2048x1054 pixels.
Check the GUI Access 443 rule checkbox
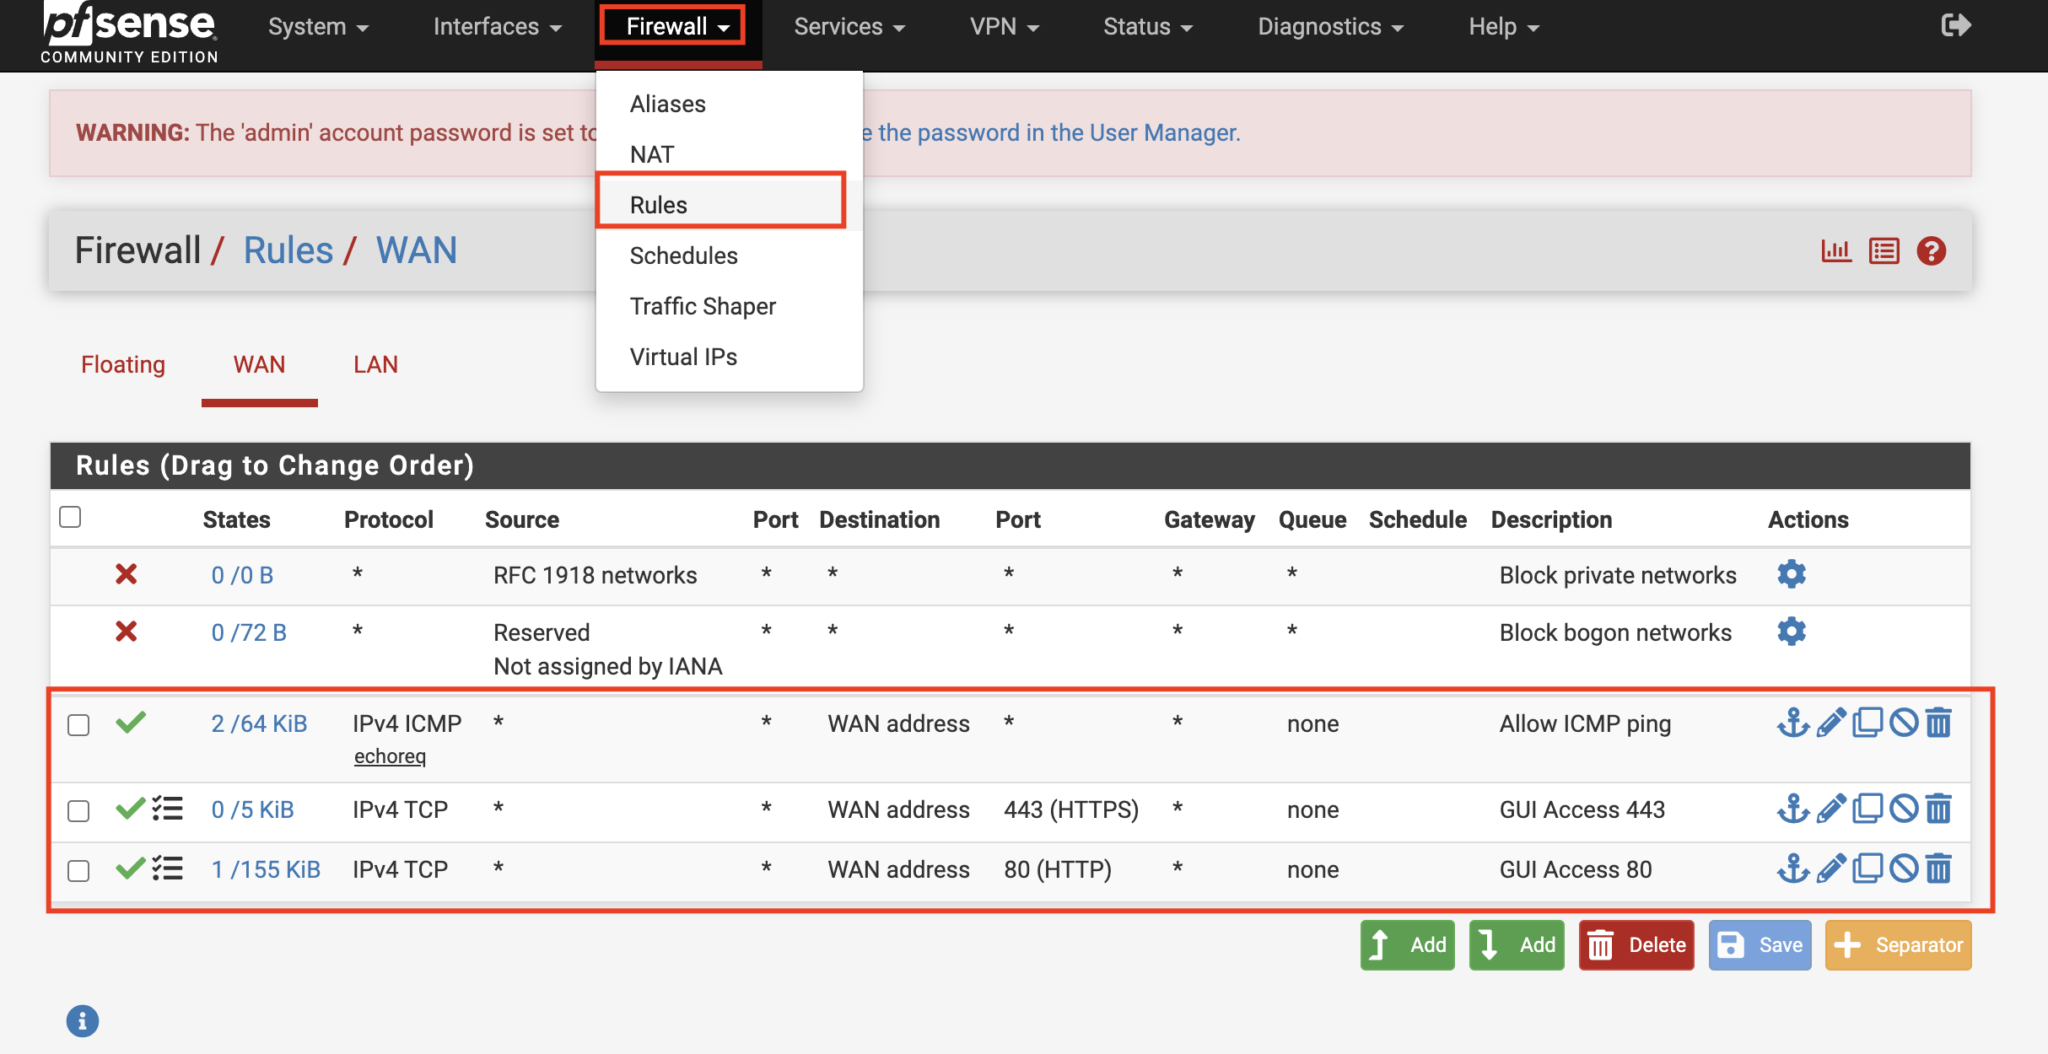(78, 811)
